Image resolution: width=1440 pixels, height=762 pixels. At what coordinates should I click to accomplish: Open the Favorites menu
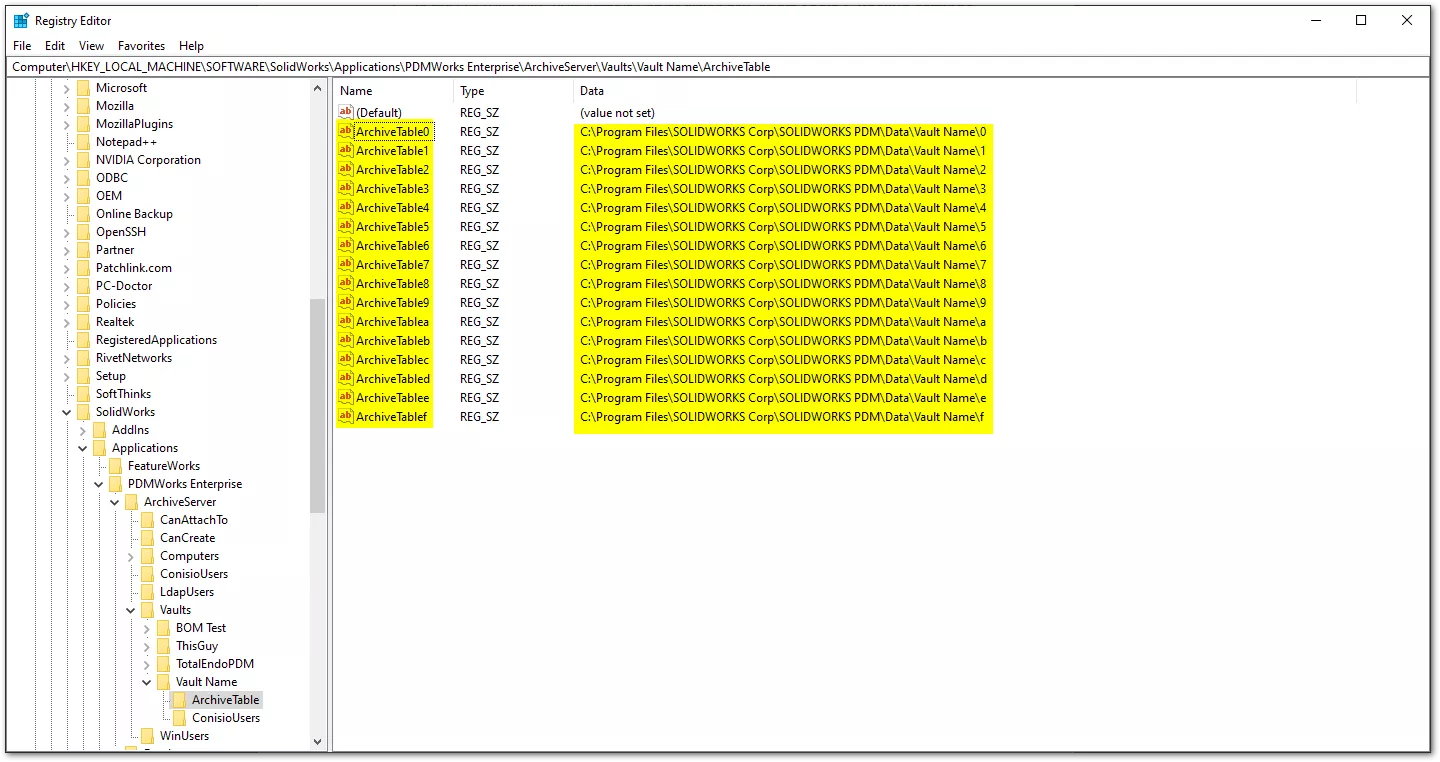(141, 46)
